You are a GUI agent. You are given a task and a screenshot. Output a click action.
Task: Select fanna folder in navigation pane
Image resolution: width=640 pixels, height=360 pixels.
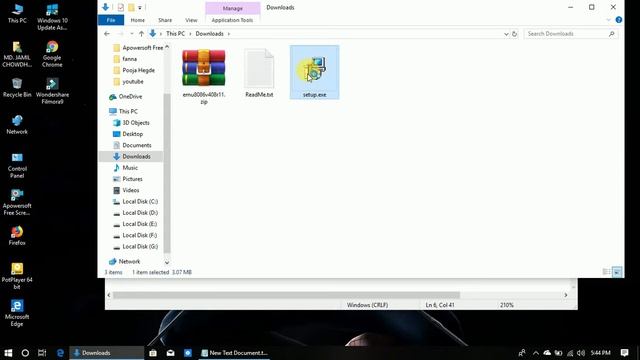tap(125, 59)
